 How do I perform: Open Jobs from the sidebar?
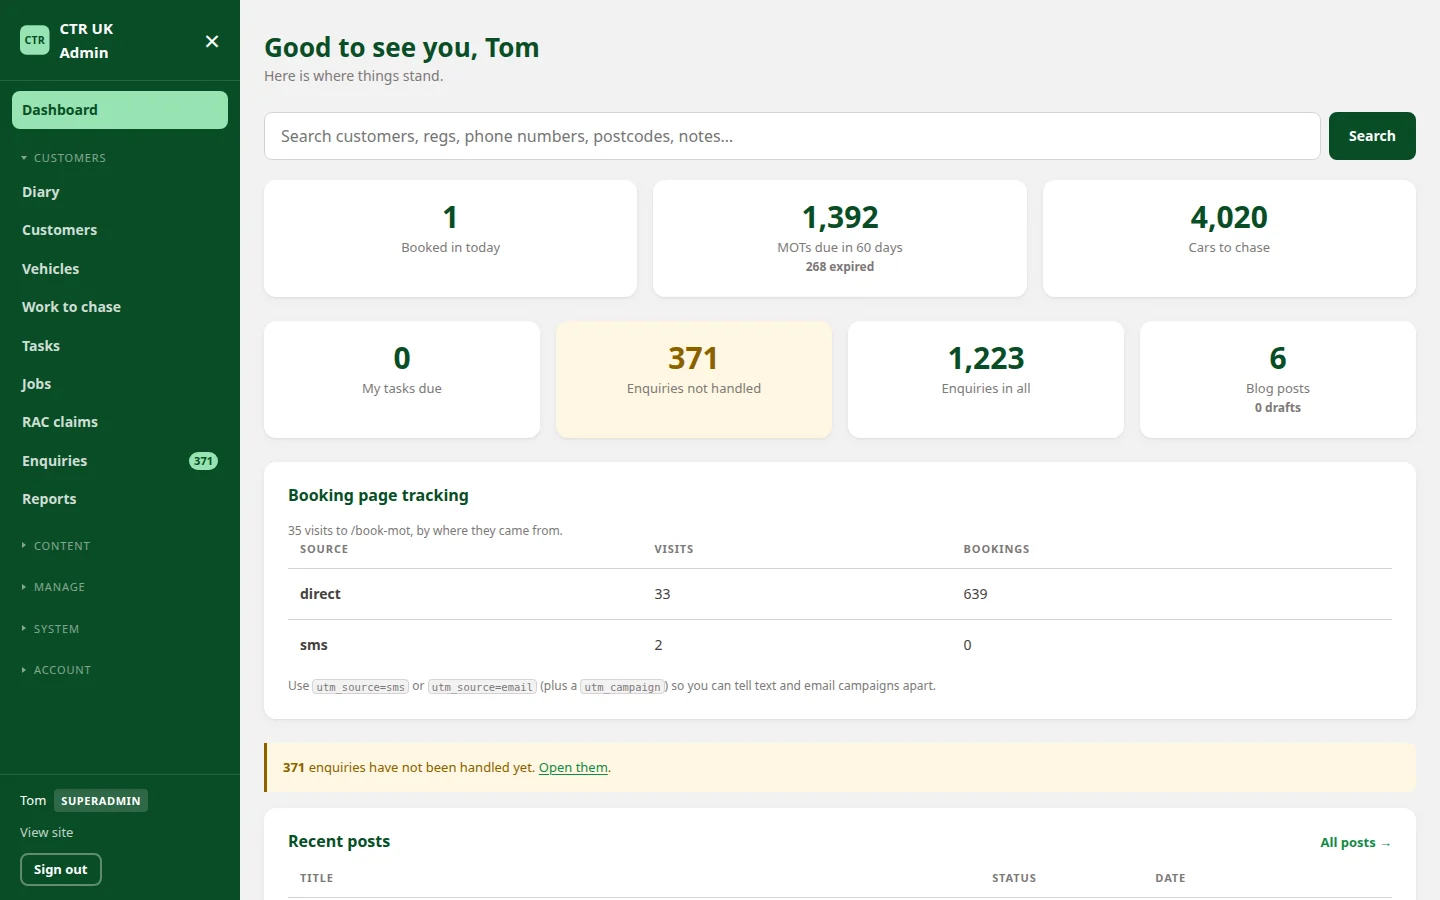(x=120, y=384)
